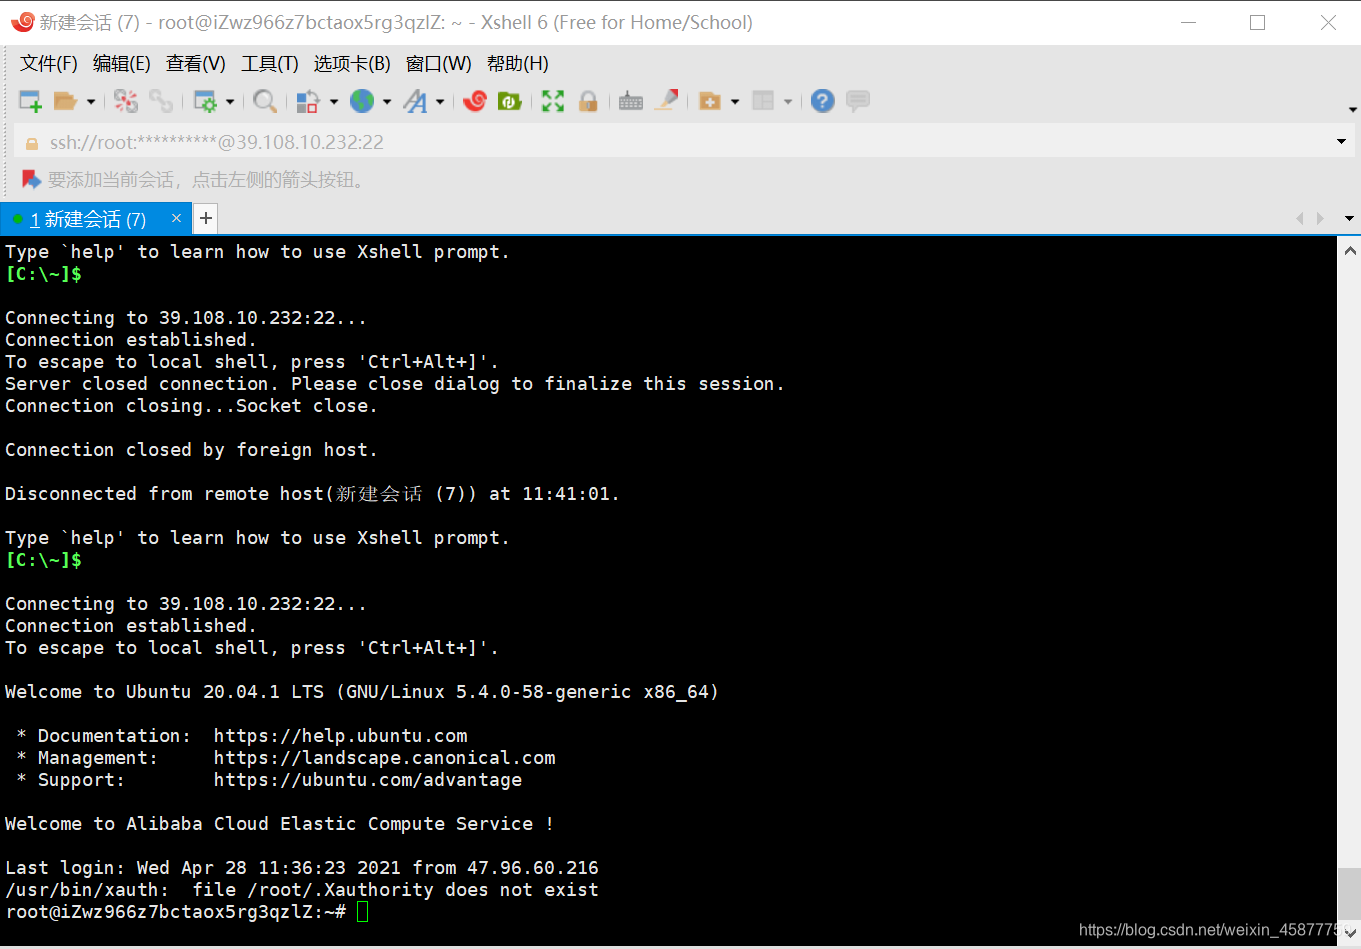The image size is (1361, 949).
Task: Click the Disconnect session icon
Action: (x=126, y=101)
